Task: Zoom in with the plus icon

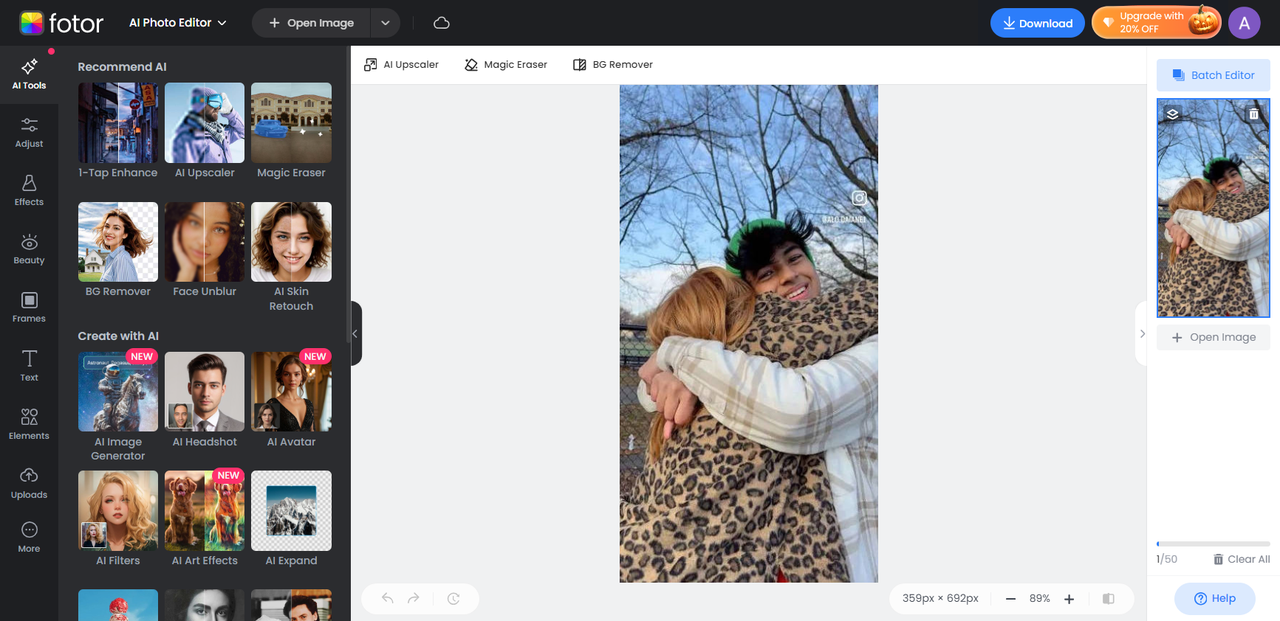Action: coord(1069,598)
